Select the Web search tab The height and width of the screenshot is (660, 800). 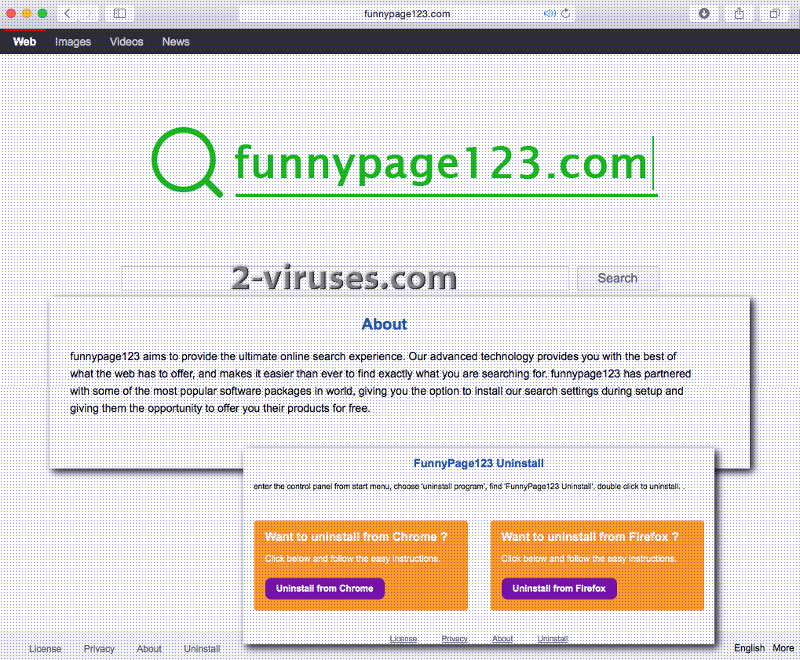point(24,42)
